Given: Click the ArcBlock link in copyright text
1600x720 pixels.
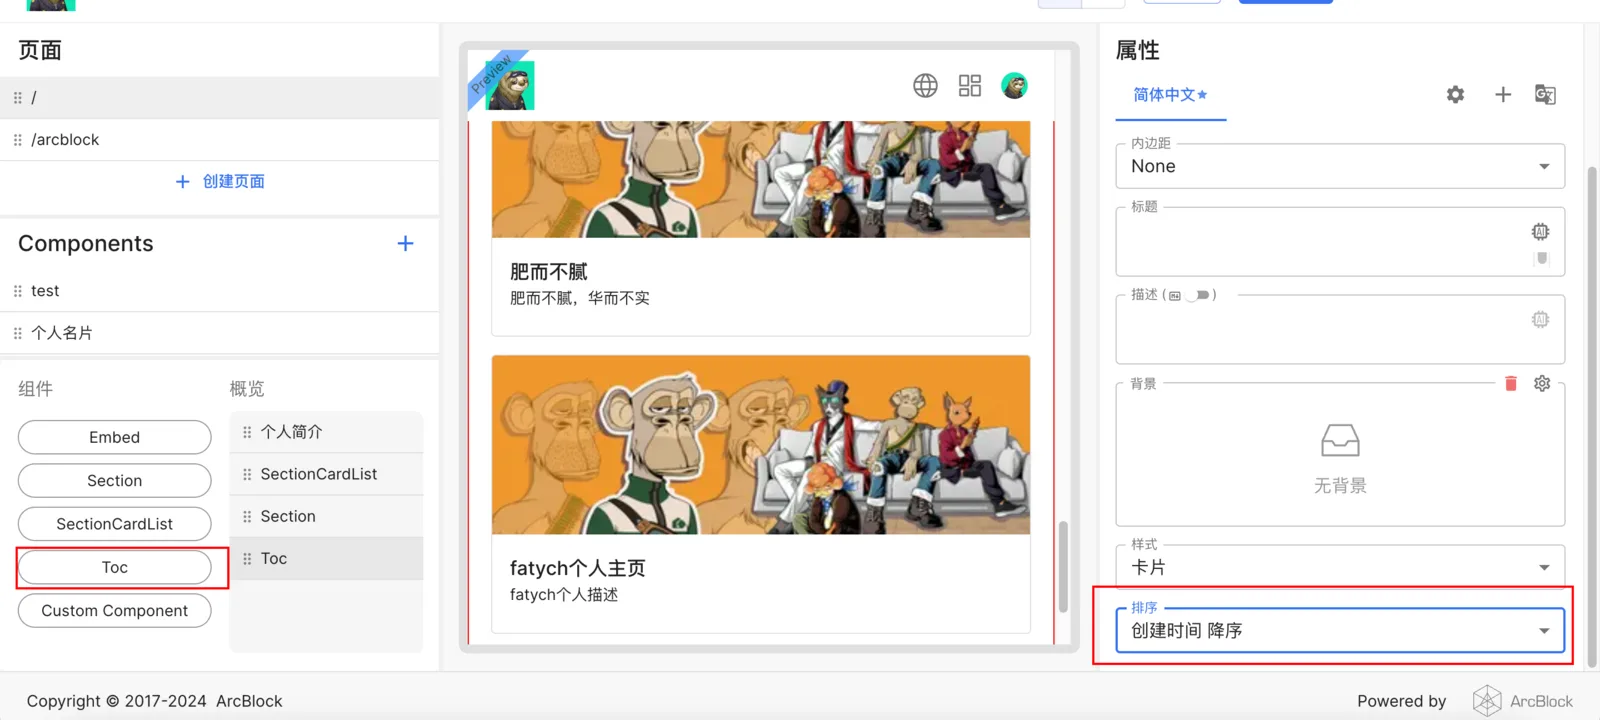Looking at the screenshot, I should pos(249,701).
